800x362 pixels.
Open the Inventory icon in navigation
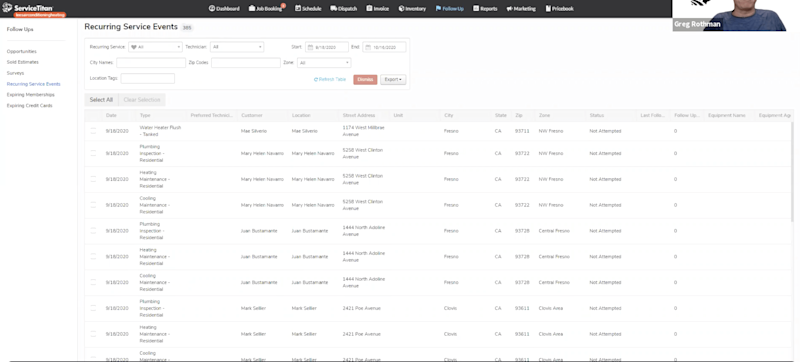pos(401,8)
